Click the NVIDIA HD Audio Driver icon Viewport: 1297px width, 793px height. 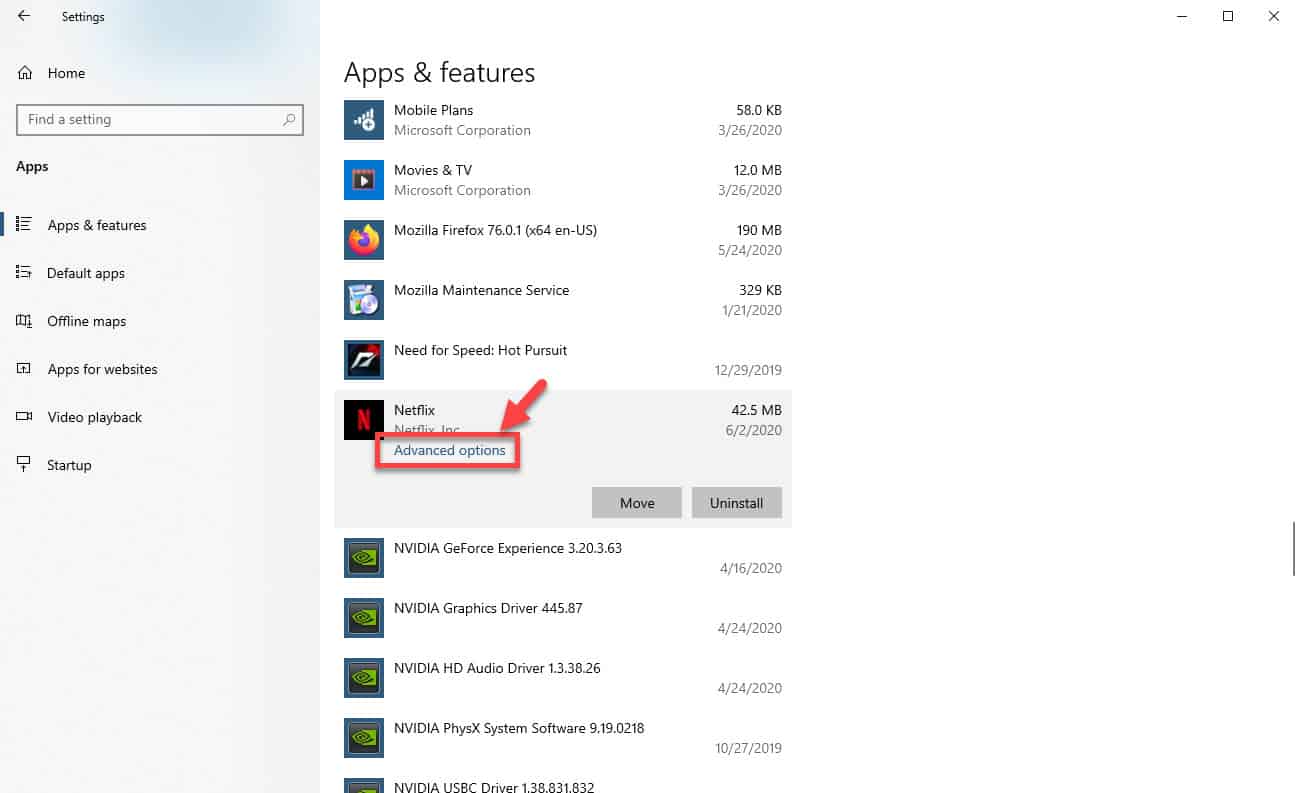[364, 678]
